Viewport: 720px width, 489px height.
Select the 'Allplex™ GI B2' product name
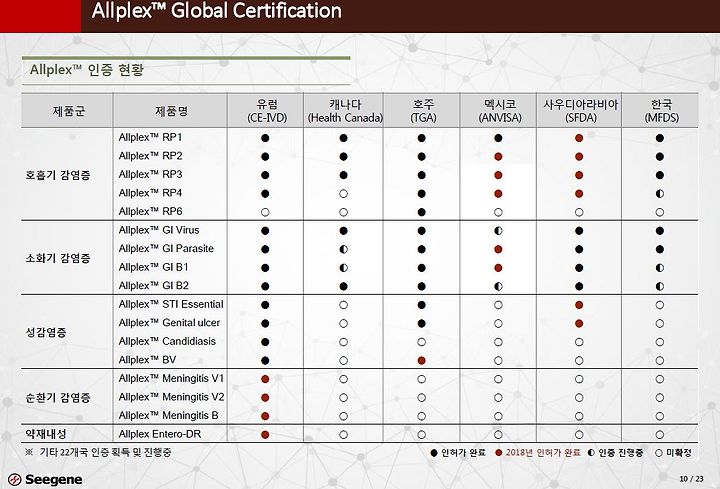(153, 286)
